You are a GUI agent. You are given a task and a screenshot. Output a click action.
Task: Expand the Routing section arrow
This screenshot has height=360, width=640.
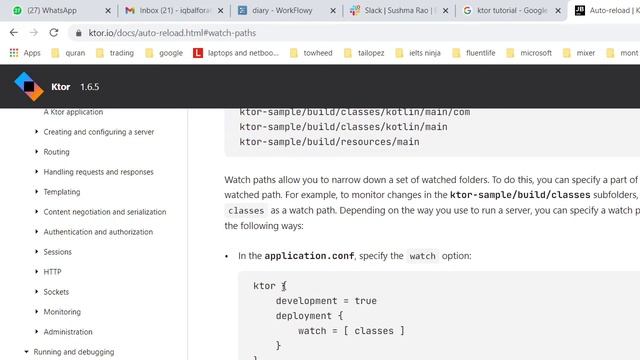[x=36, y=152]
